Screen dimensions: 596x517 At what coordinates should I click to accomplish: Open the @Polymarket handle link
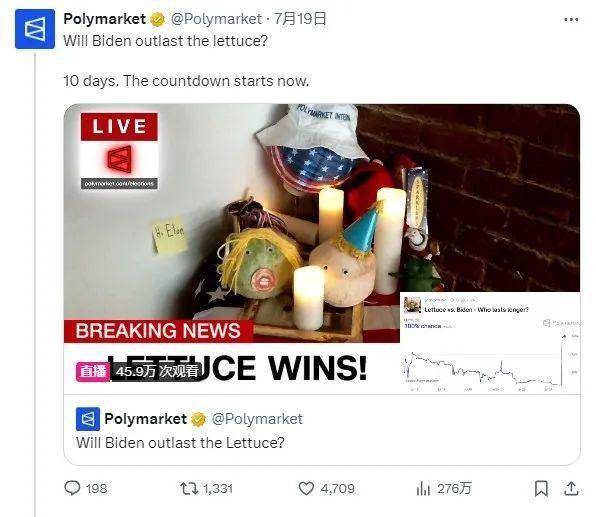pyautogui.click(x=216, y=19)
